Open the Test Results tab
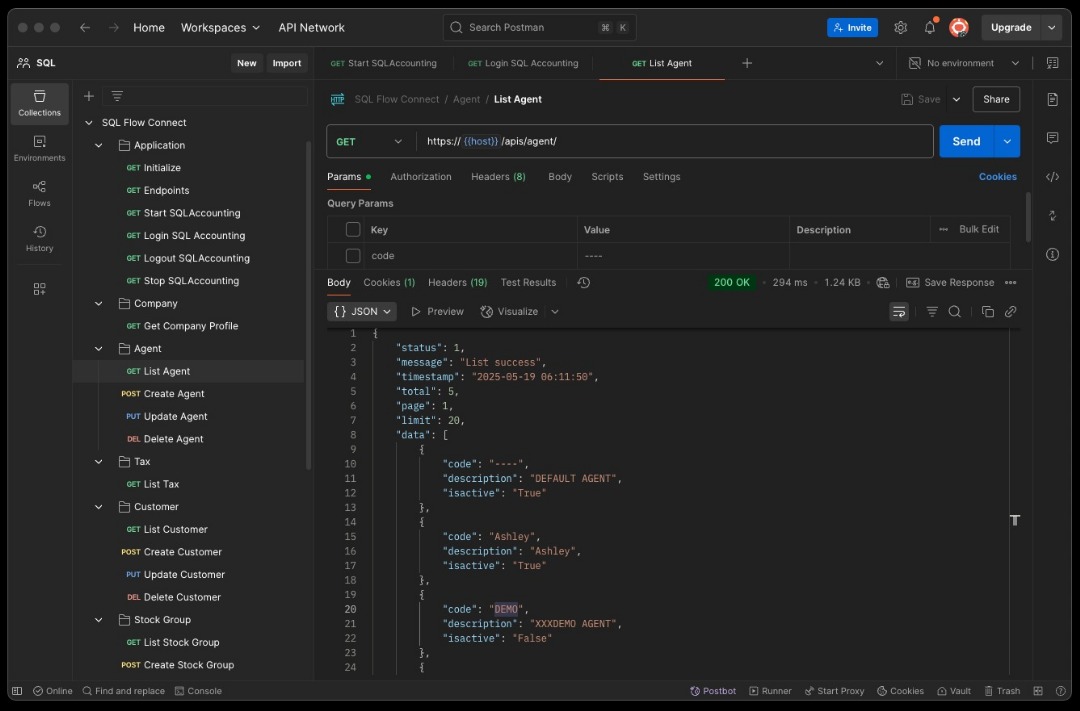This screenshot has width=1080, height=711. pos(528,283)
